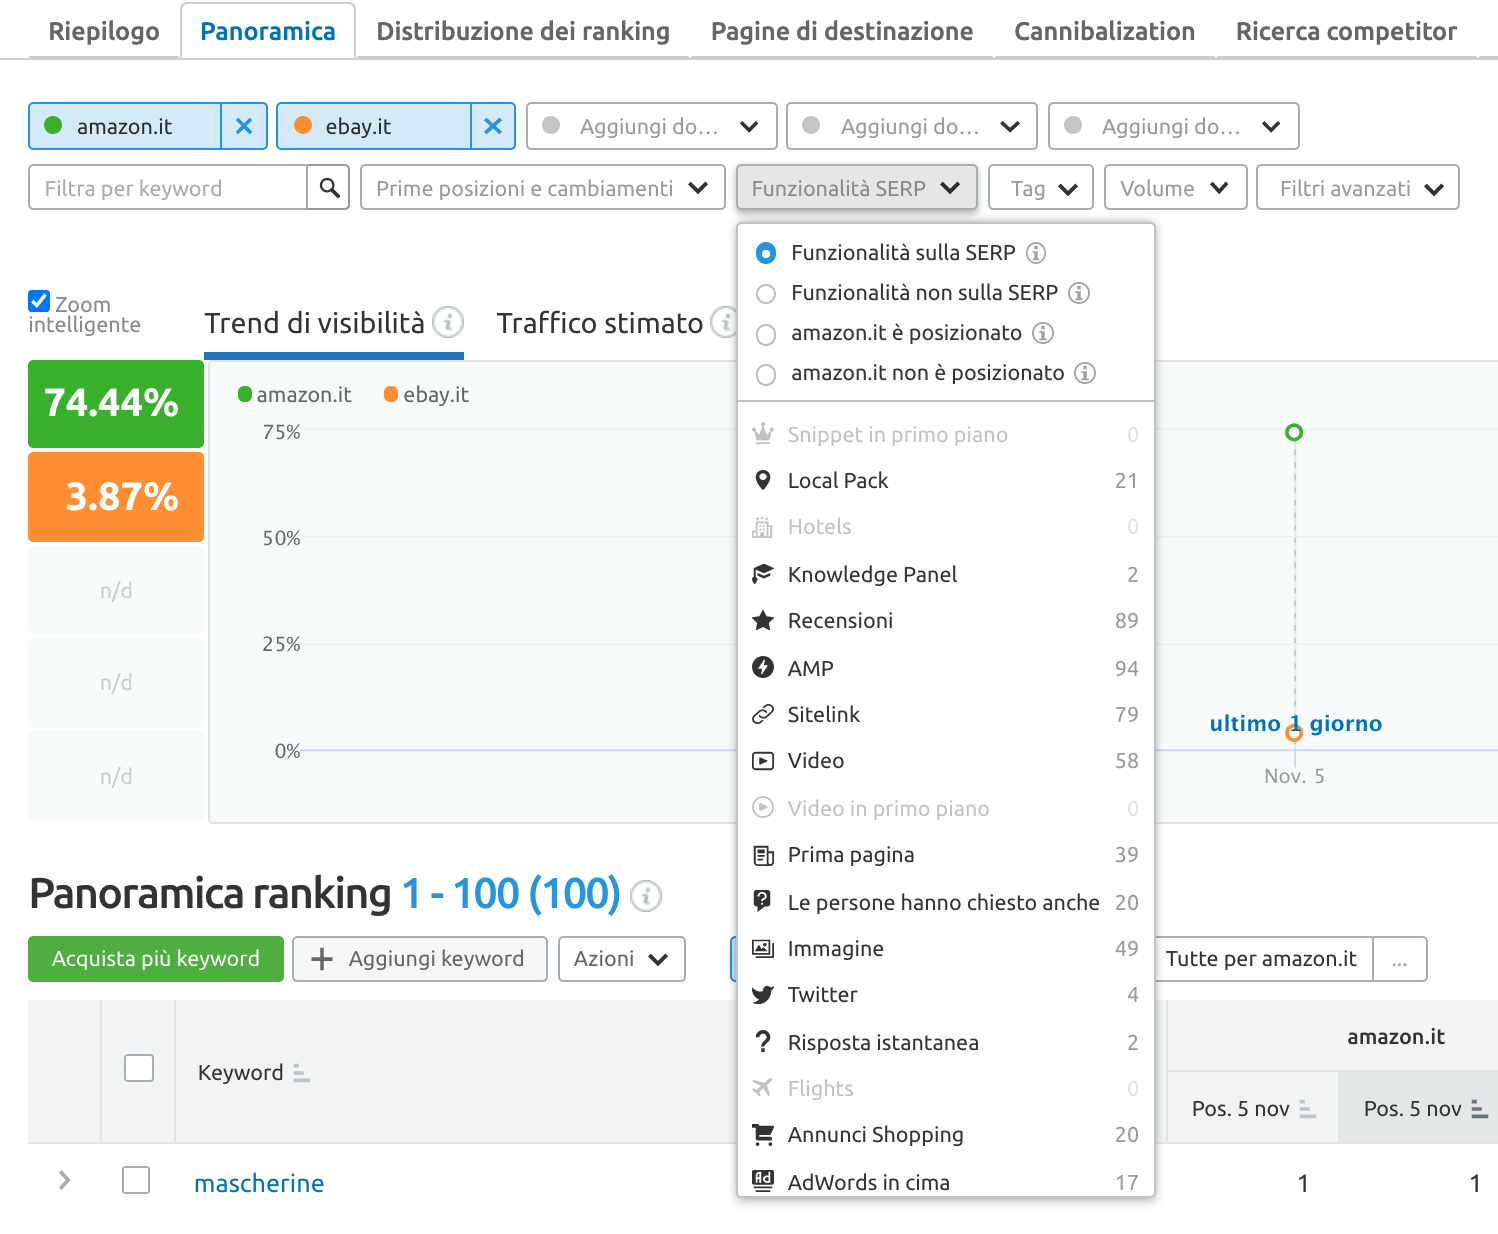Sort the highlighted Pos. 5 nov column
1498x1234 pixels.
pyautogui.click(x=1479, y=1109)
